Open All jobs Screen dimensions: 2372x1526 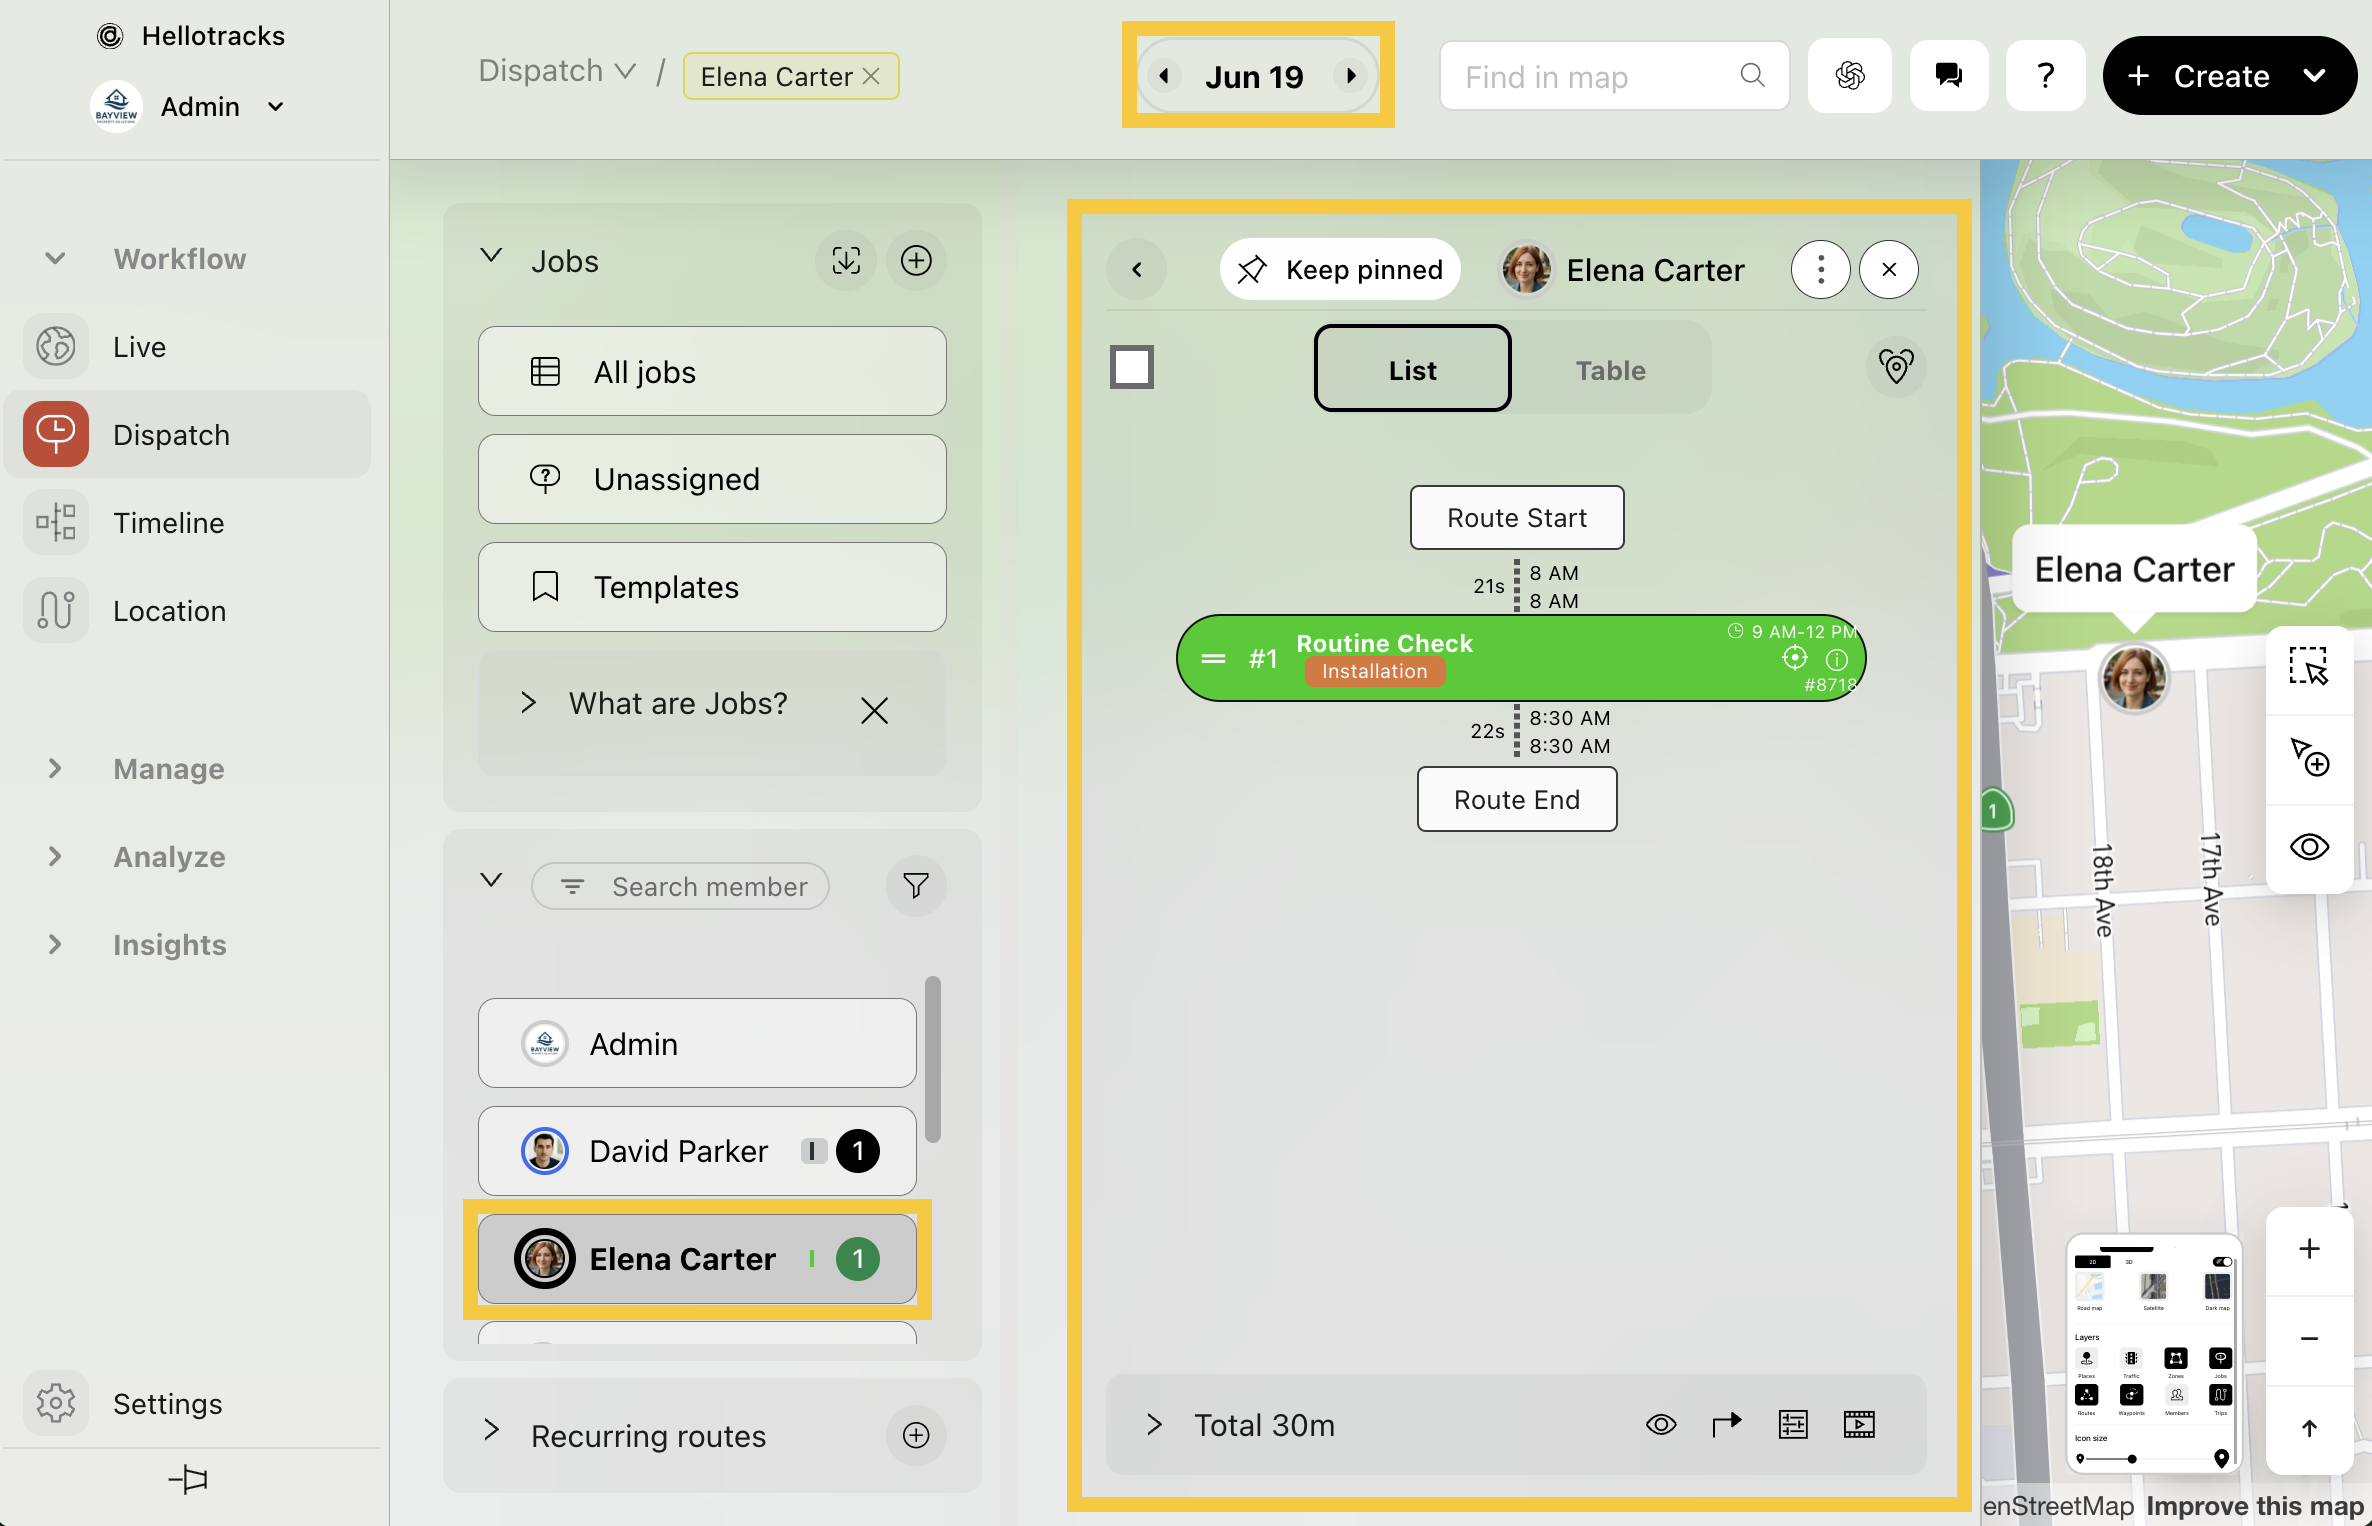tap(712, 371)
